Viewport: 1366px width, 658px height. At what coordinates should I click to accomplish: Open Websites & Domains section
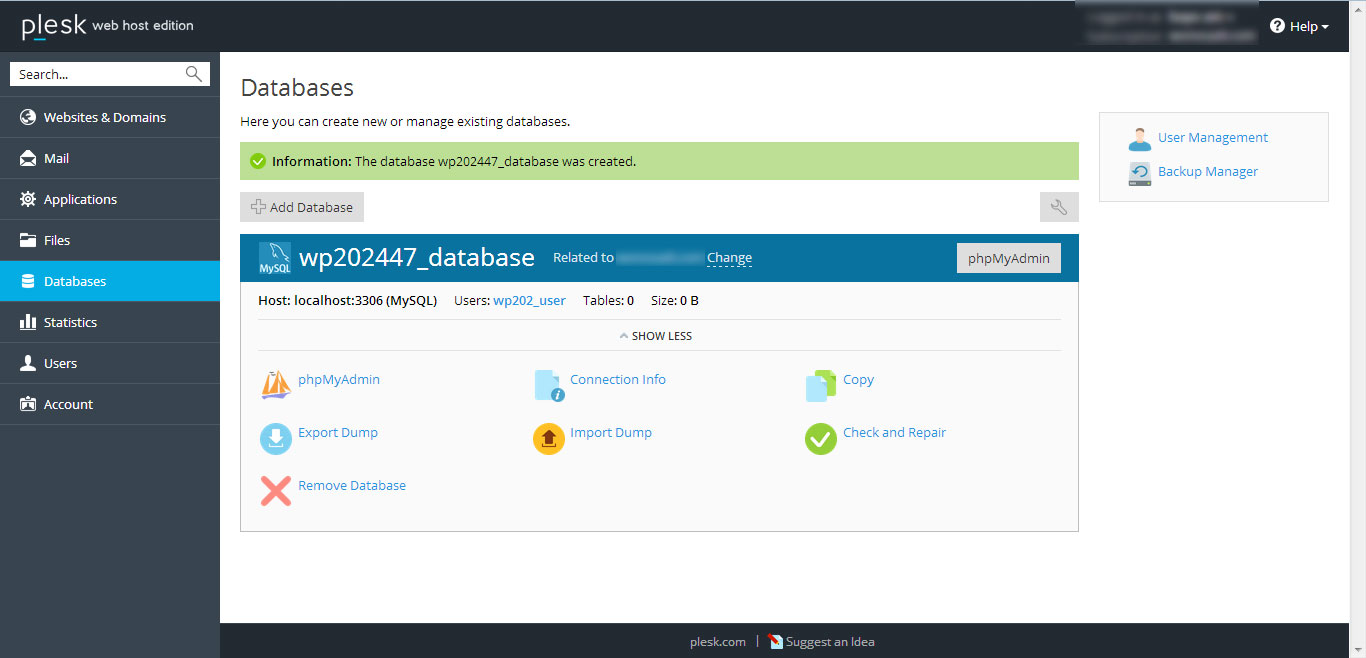tap(110, 117)
